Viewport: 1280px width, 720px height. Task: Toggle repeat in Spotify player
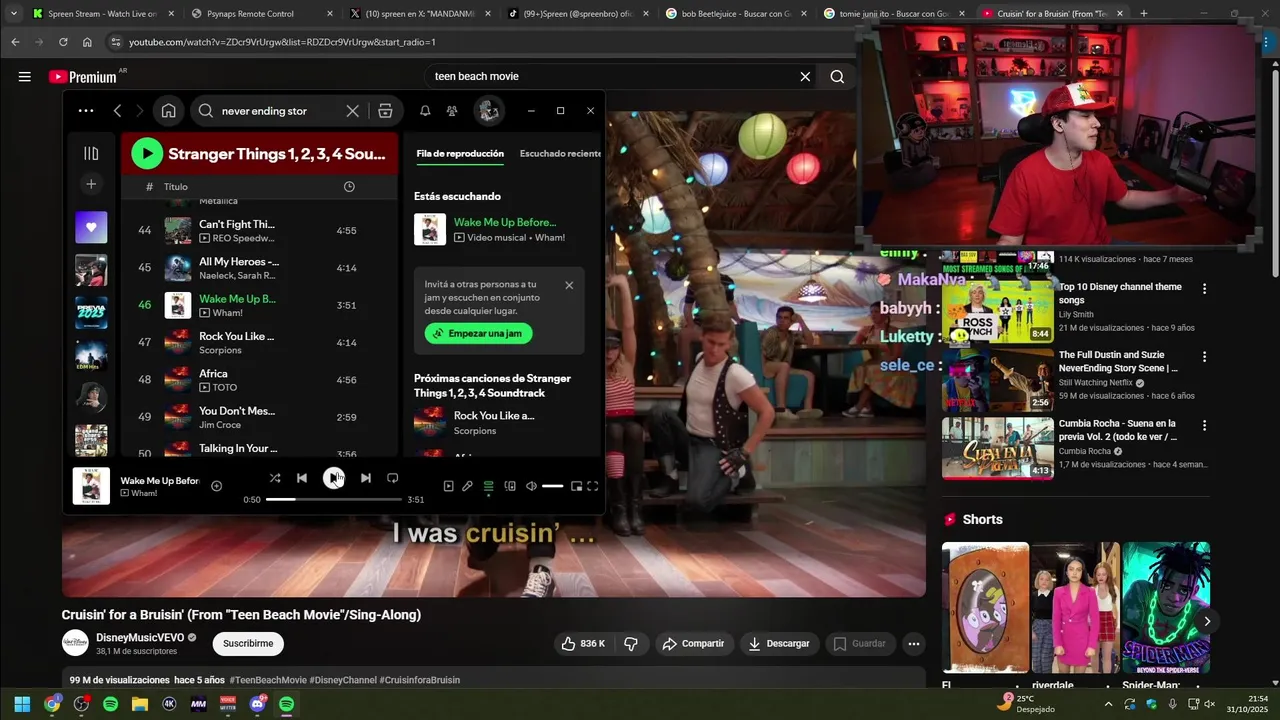click(x=392, y=478)
